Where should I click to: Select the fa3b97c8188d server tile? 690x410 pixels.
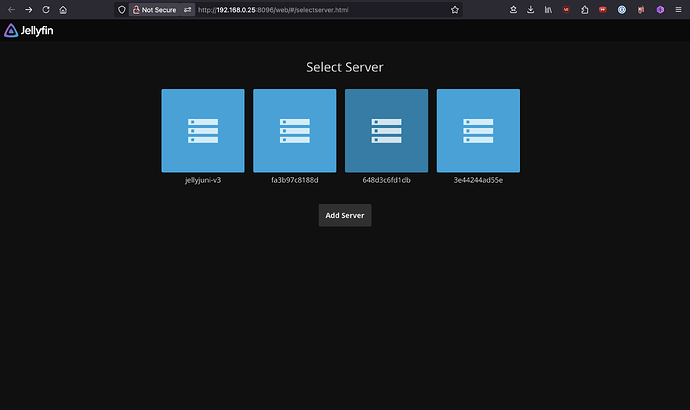click(x=294, y=131)
